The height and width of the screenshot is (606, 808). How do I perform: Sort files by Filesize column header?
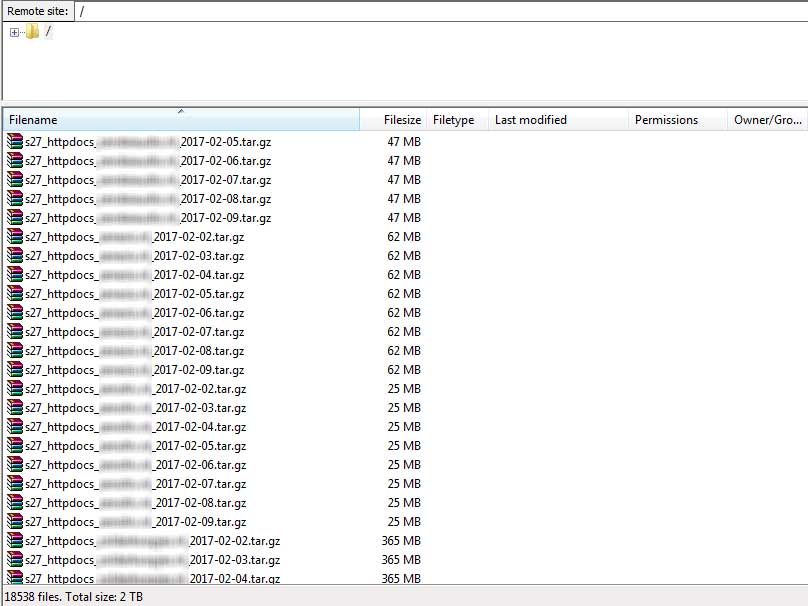402,120
